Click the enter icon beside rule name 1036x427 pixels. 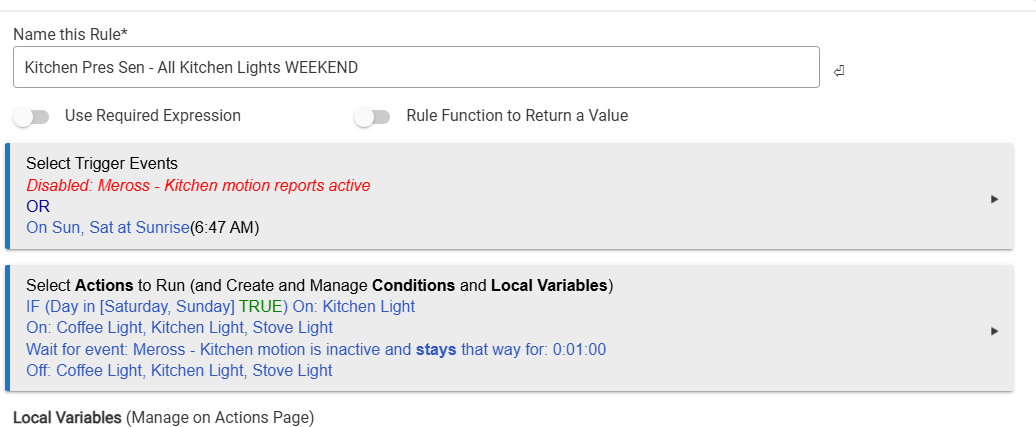[838, 70]
